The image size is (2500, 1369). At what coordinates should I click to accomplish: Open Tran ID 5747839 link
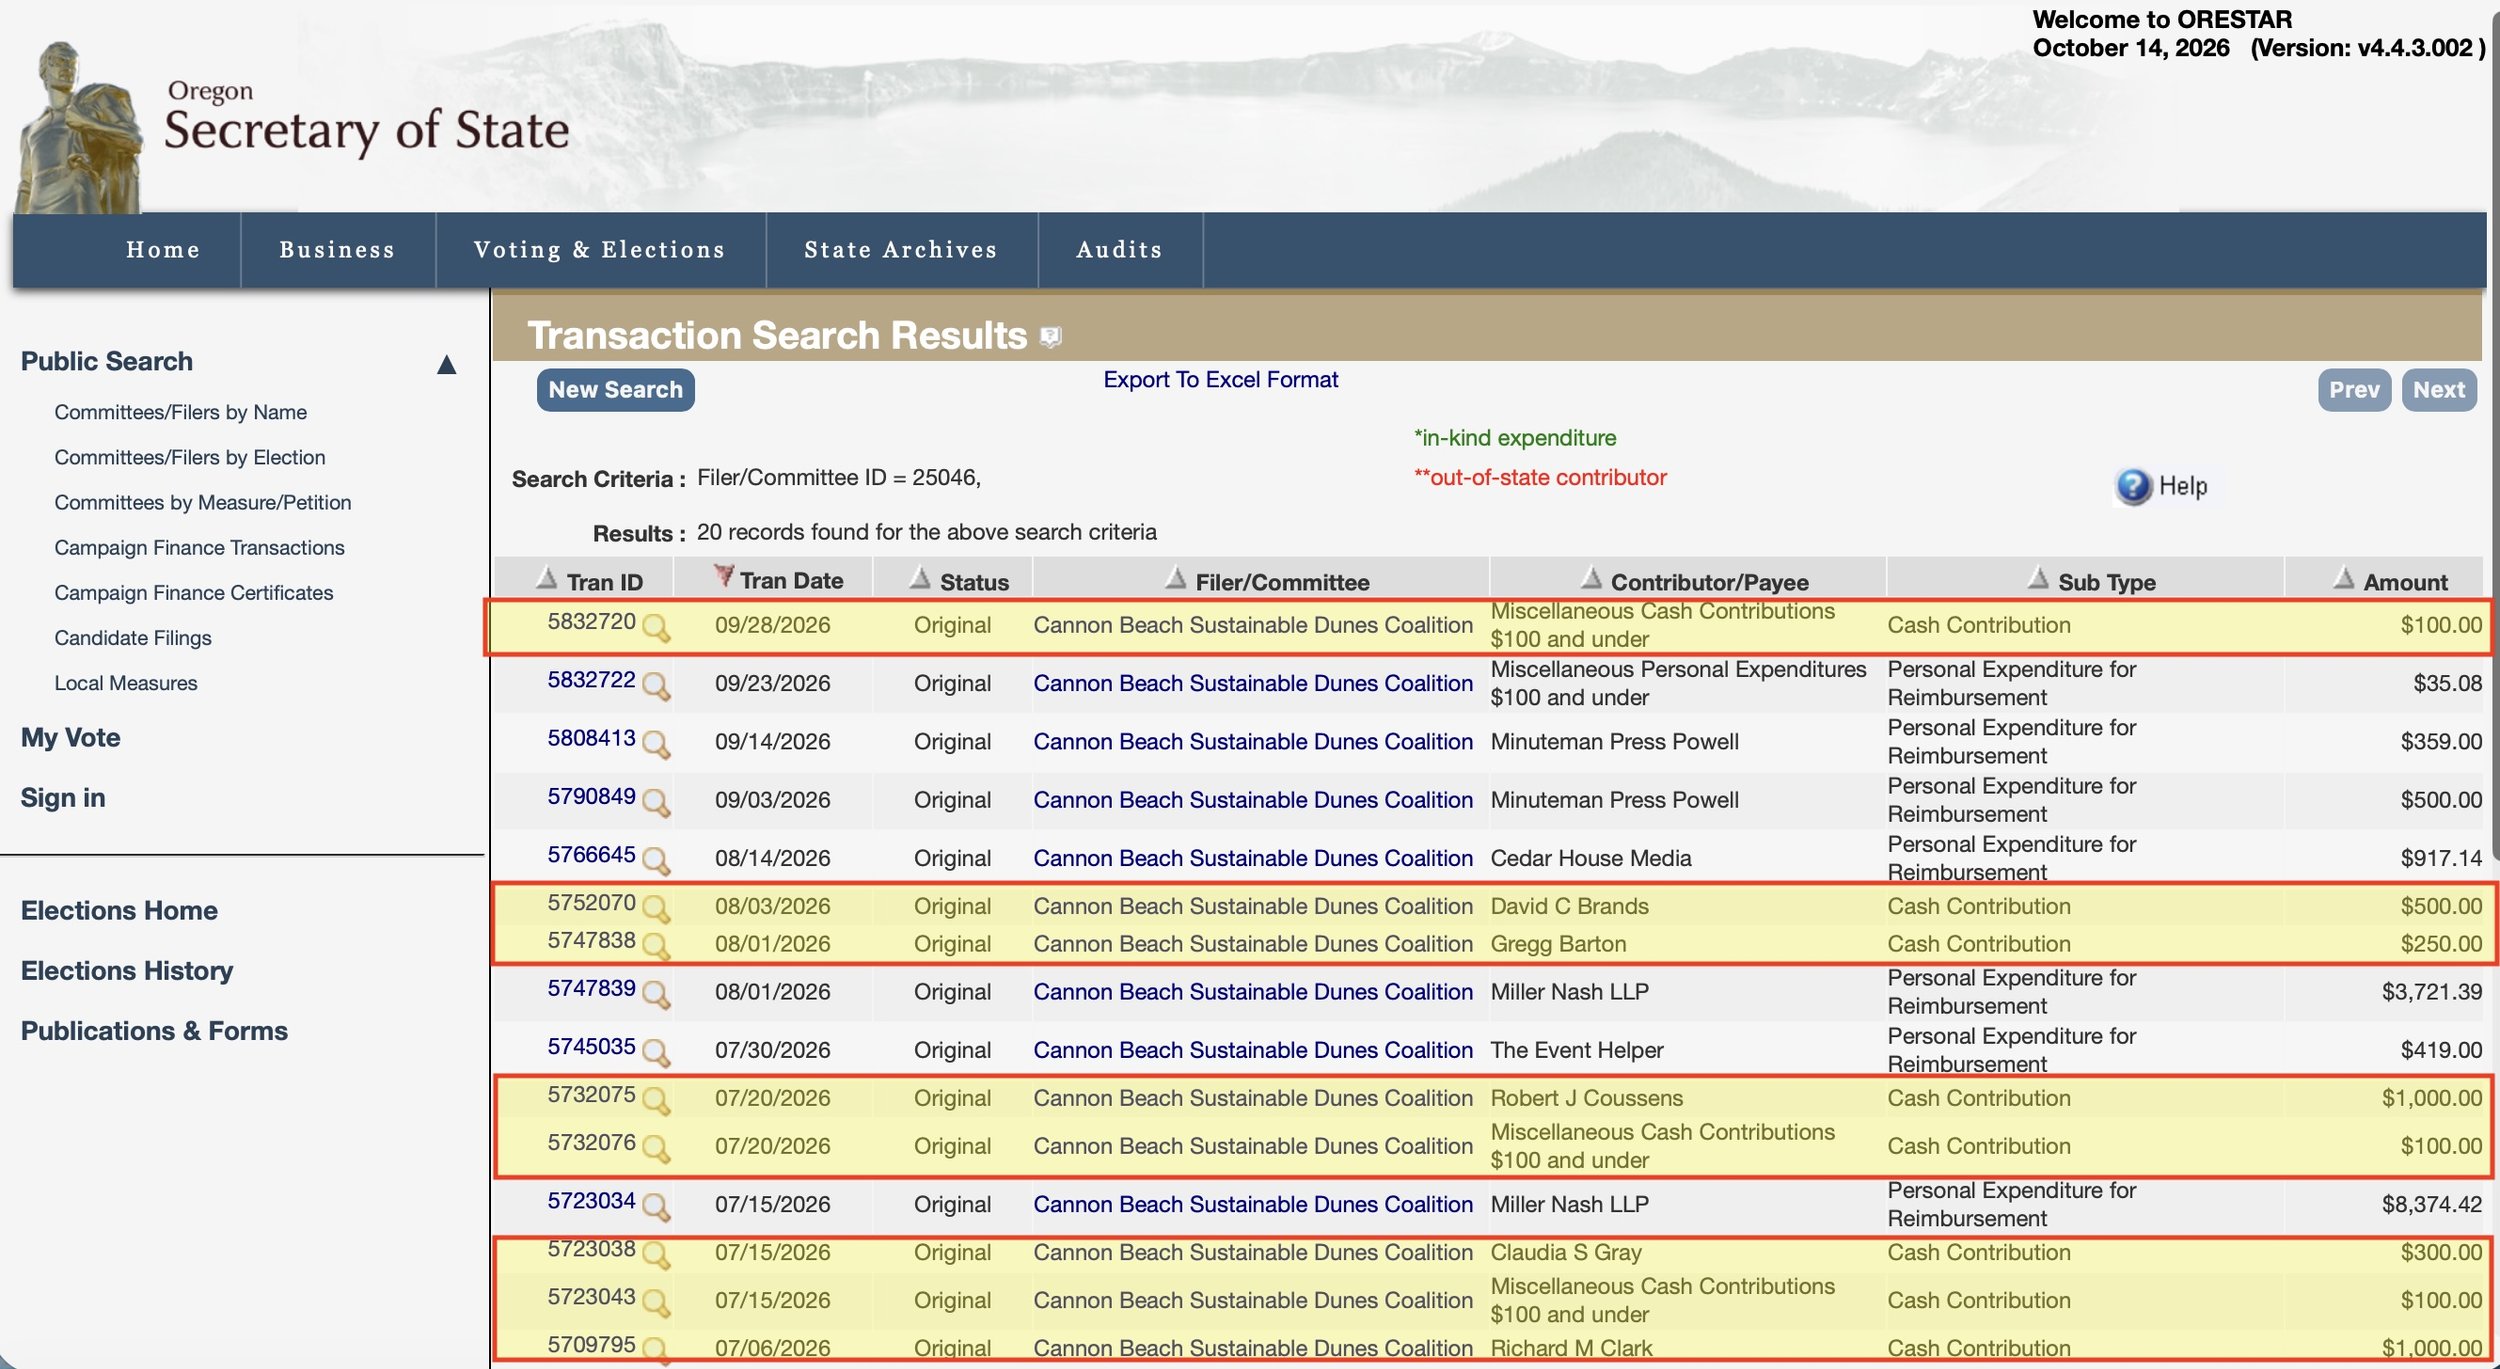591,989
